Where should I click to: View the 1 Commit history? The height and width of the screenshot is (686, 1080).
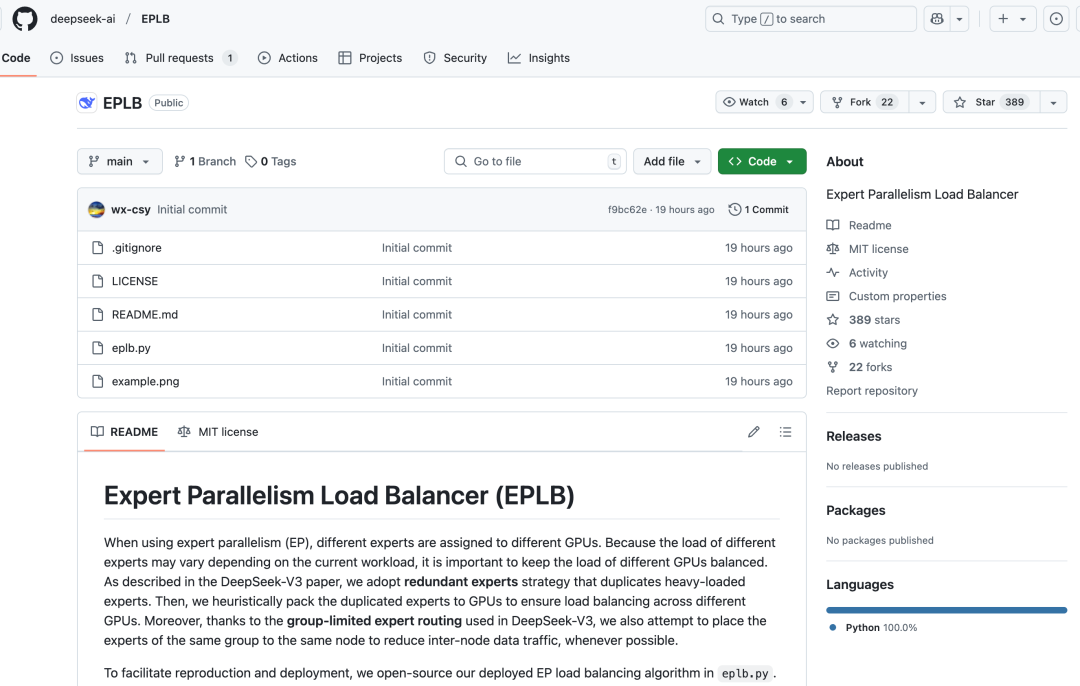click(758, 209)
